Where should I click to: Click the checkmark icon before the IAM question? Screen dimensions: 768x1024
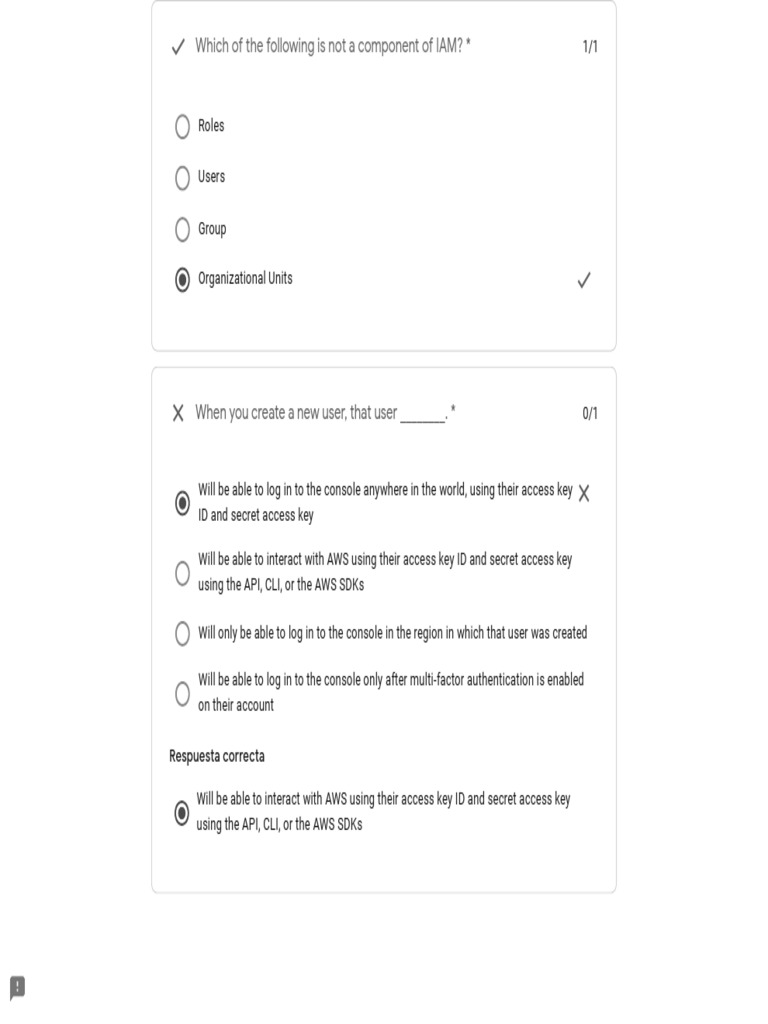coord(178,47)
